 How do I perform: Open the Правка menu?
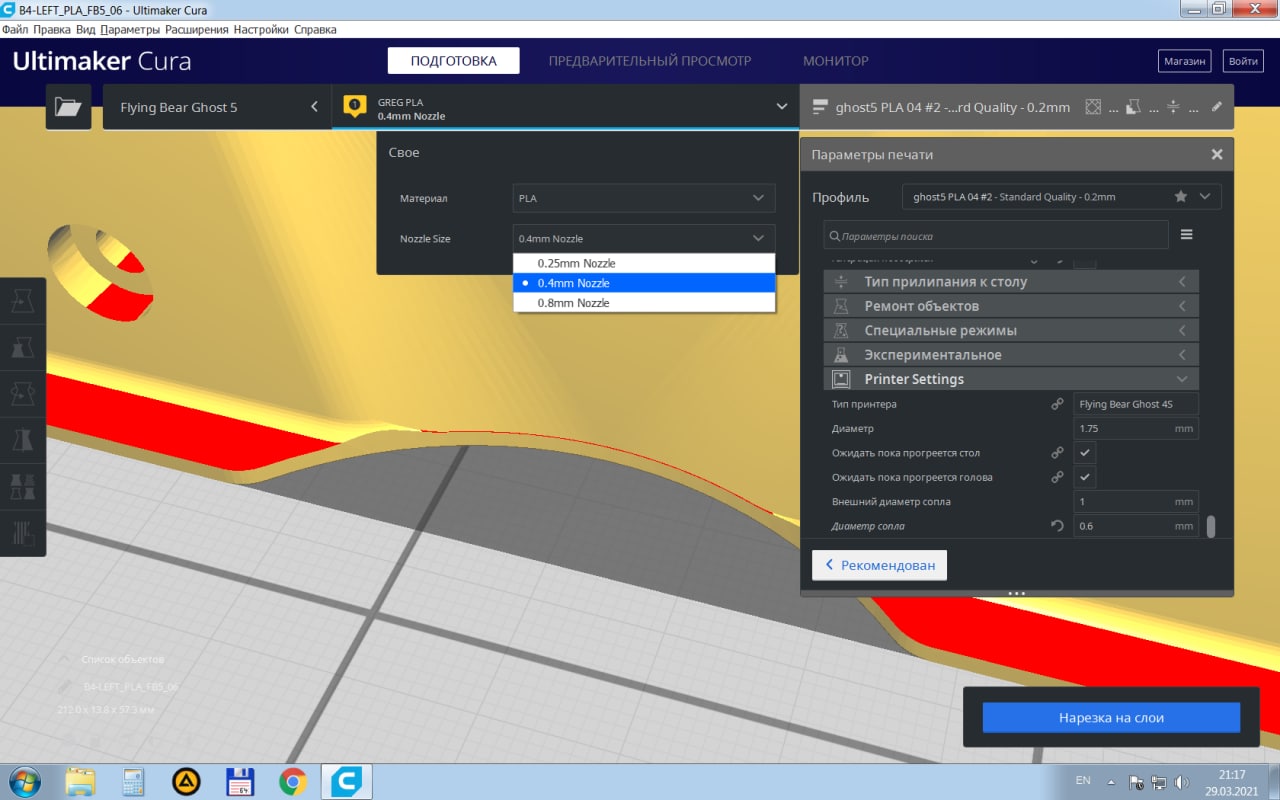click(52, 29)
